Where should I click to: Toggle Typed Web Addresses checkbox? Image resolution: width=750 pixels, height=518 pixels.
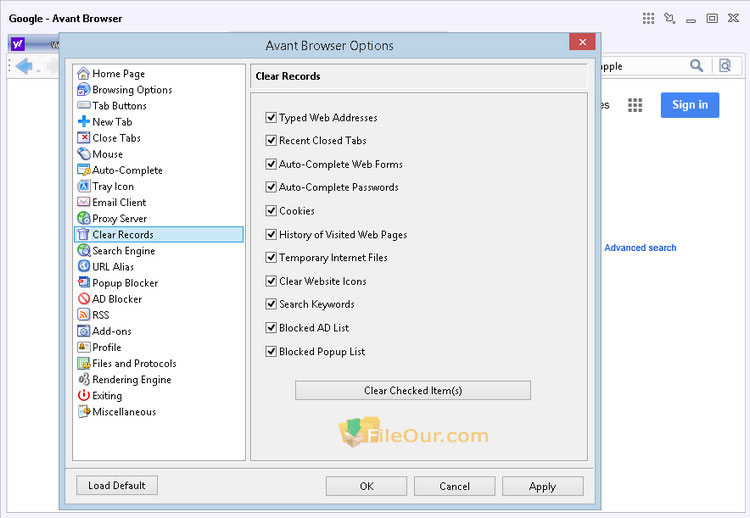click(x=271, y=118)
